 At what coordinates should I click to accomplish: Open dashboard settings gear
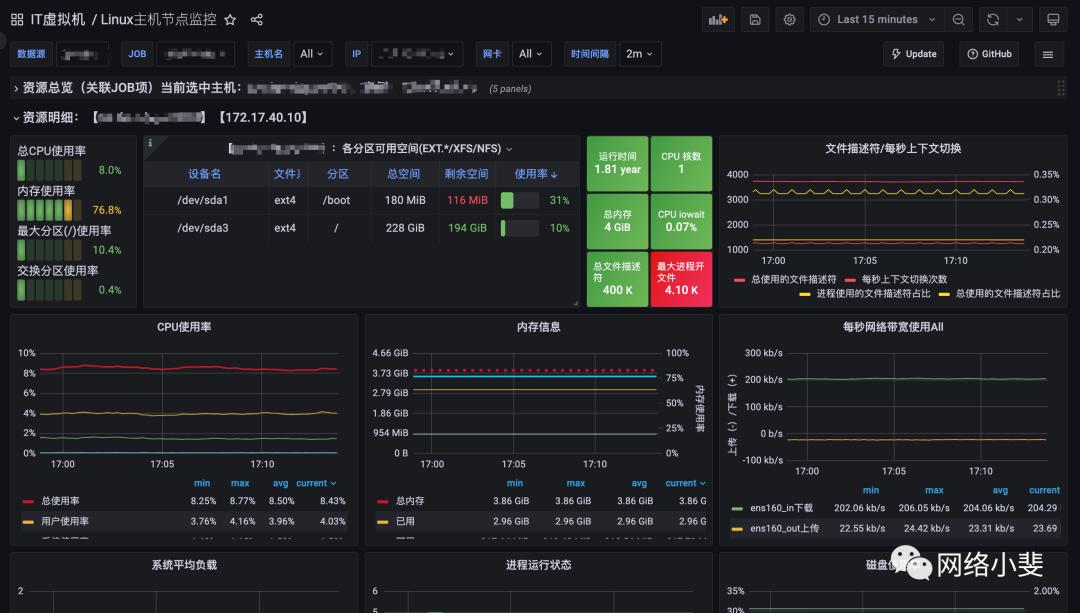click(790, 19)
